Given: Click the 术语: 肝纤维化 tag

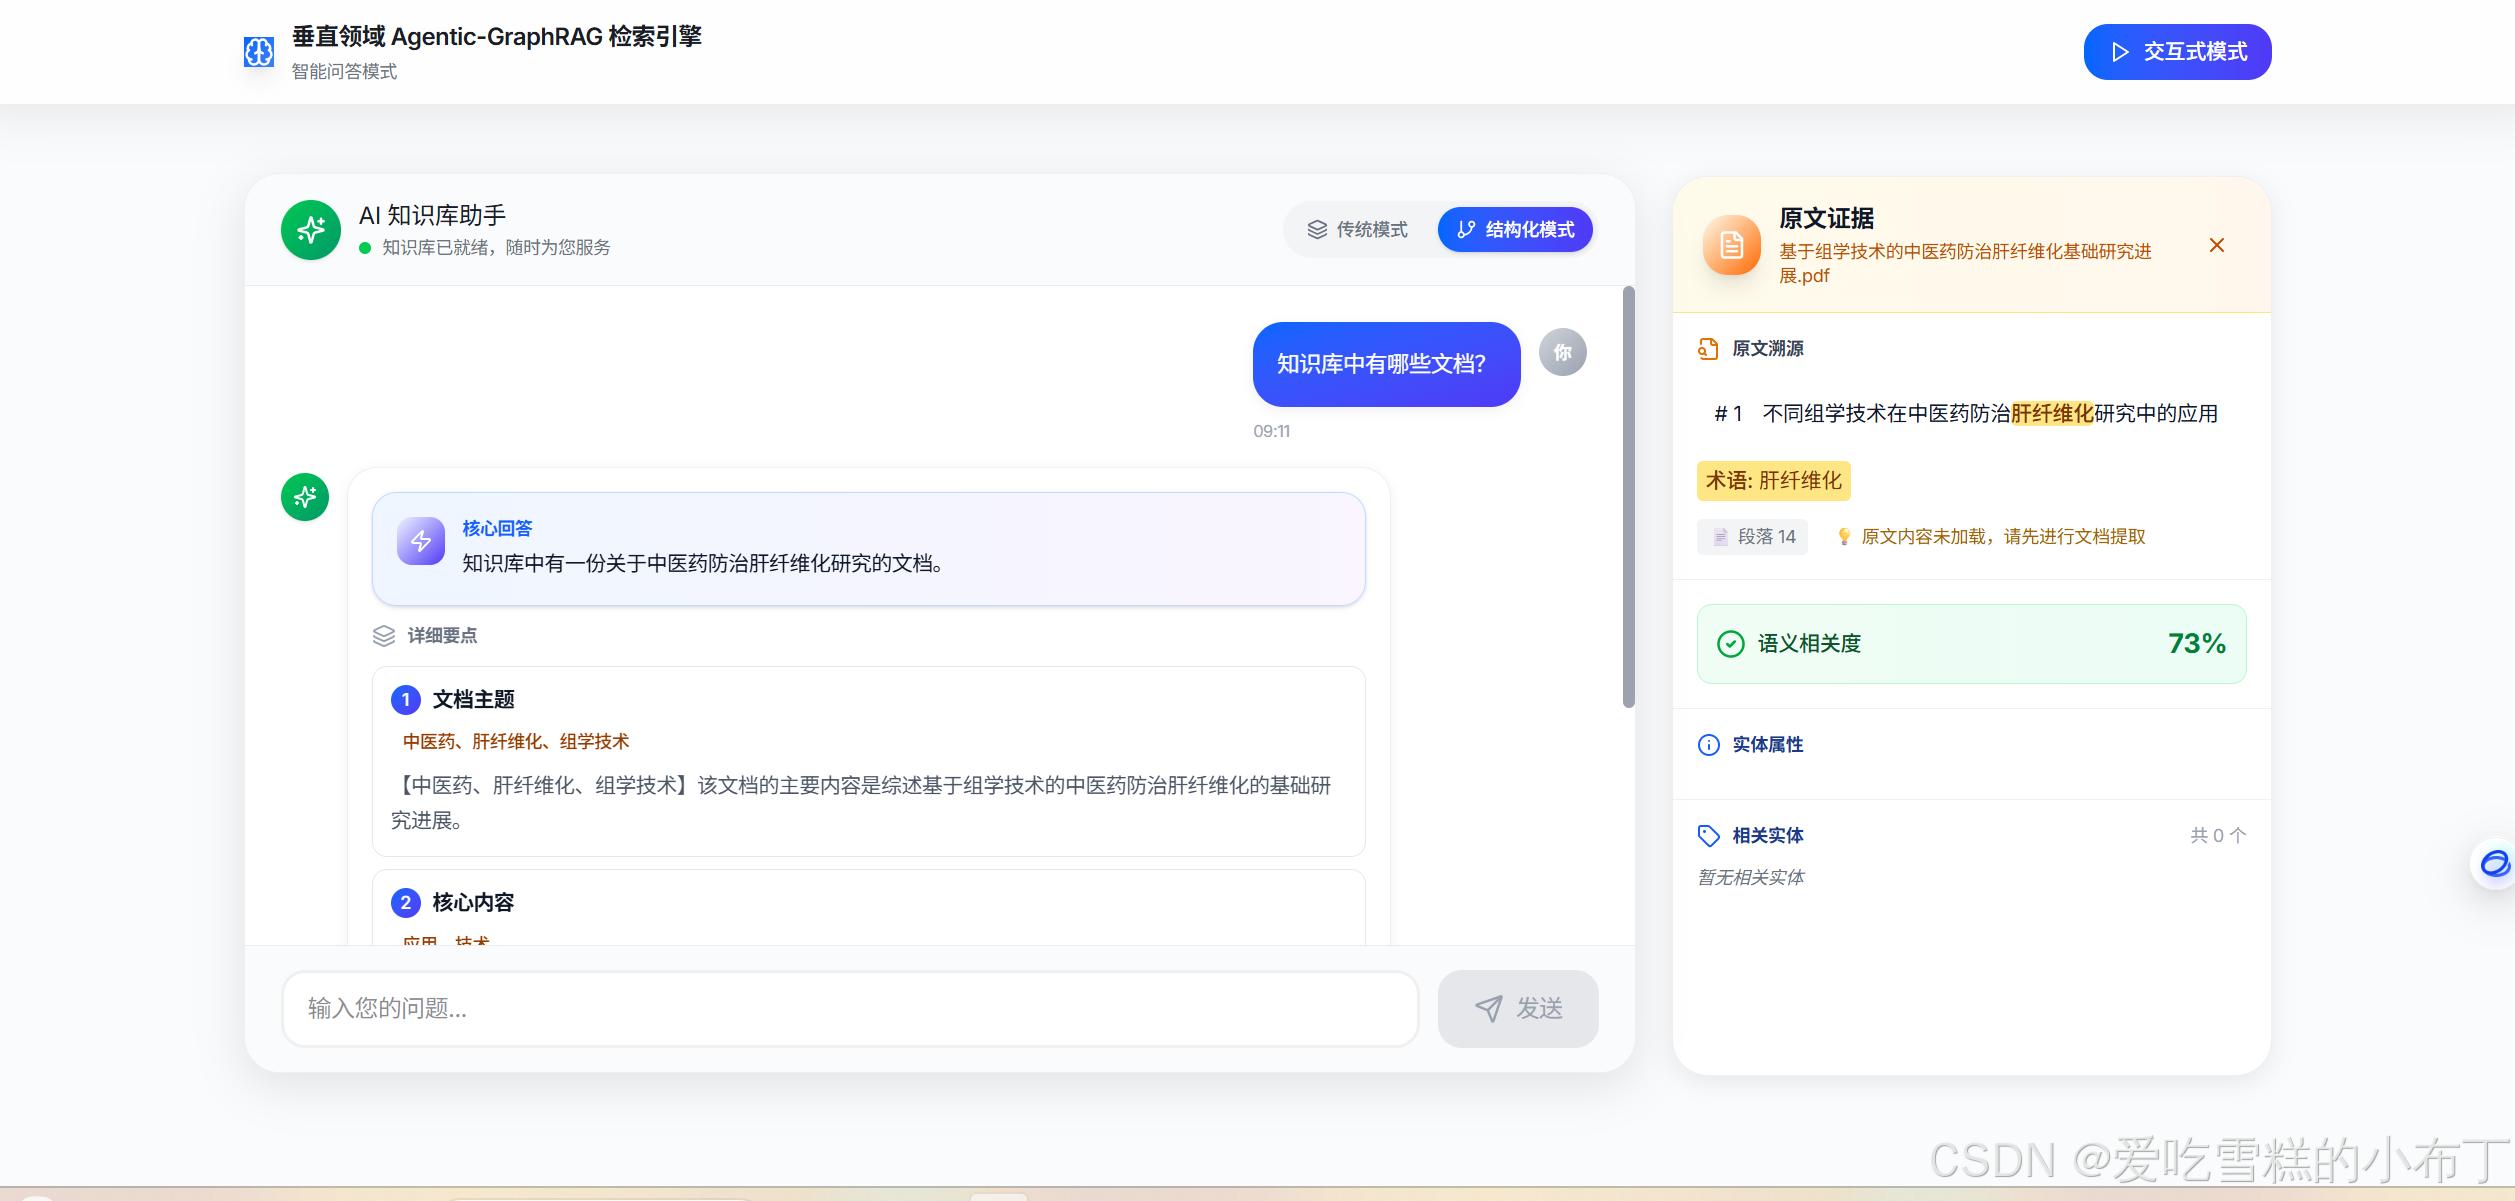Looking at the screenshot, I should pyautogui.click(x=1773, y=481).
